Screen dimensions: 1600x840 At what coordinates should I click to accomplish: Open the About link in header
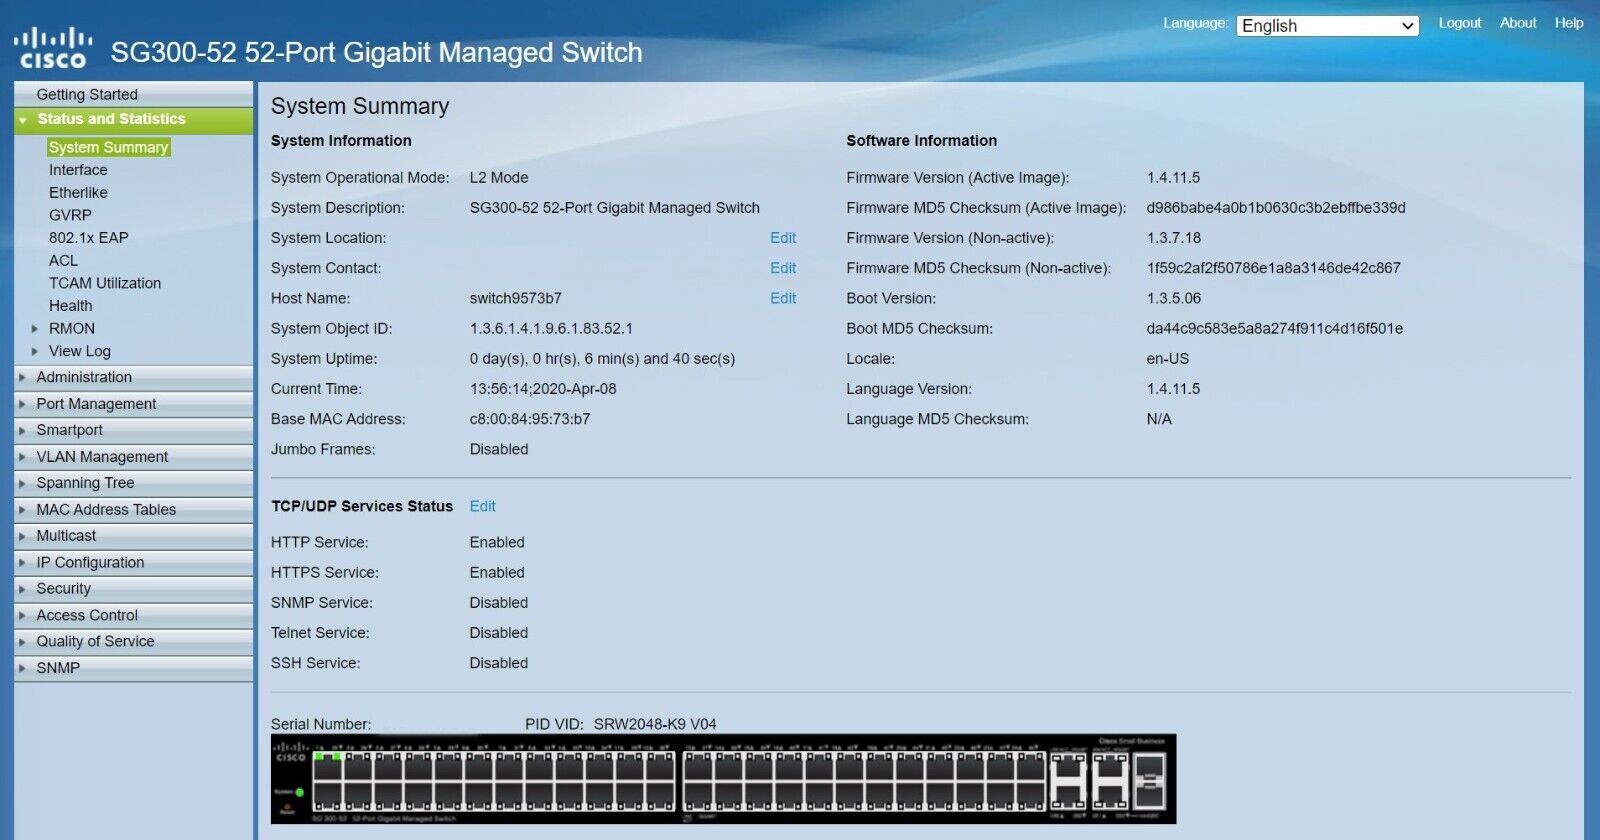tap(1517, 23)
